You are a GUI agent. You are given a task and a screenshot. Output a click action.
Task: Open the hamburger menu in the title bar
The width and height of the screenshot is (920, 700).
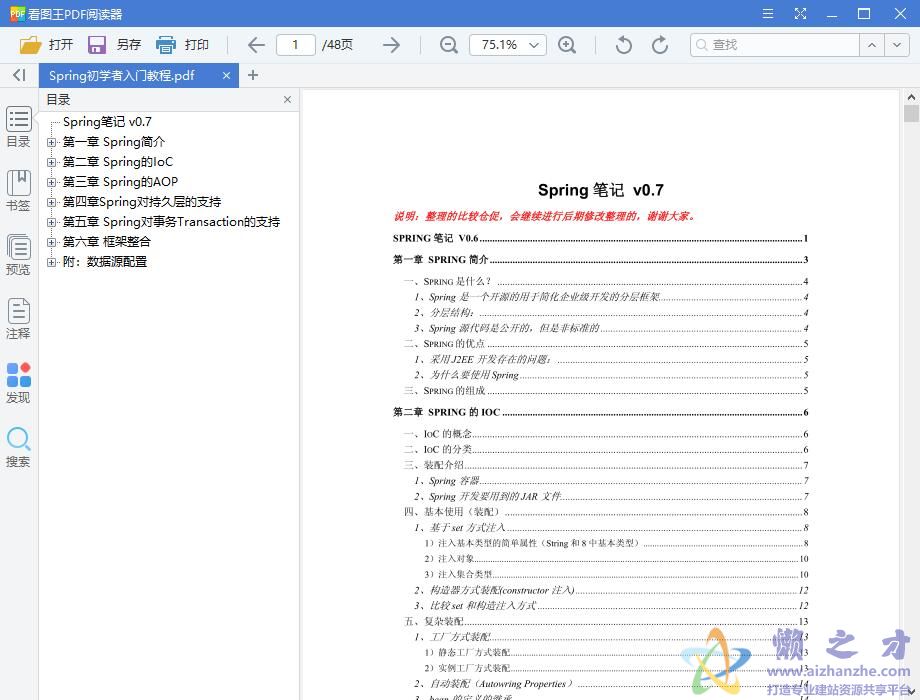(767, 13)
